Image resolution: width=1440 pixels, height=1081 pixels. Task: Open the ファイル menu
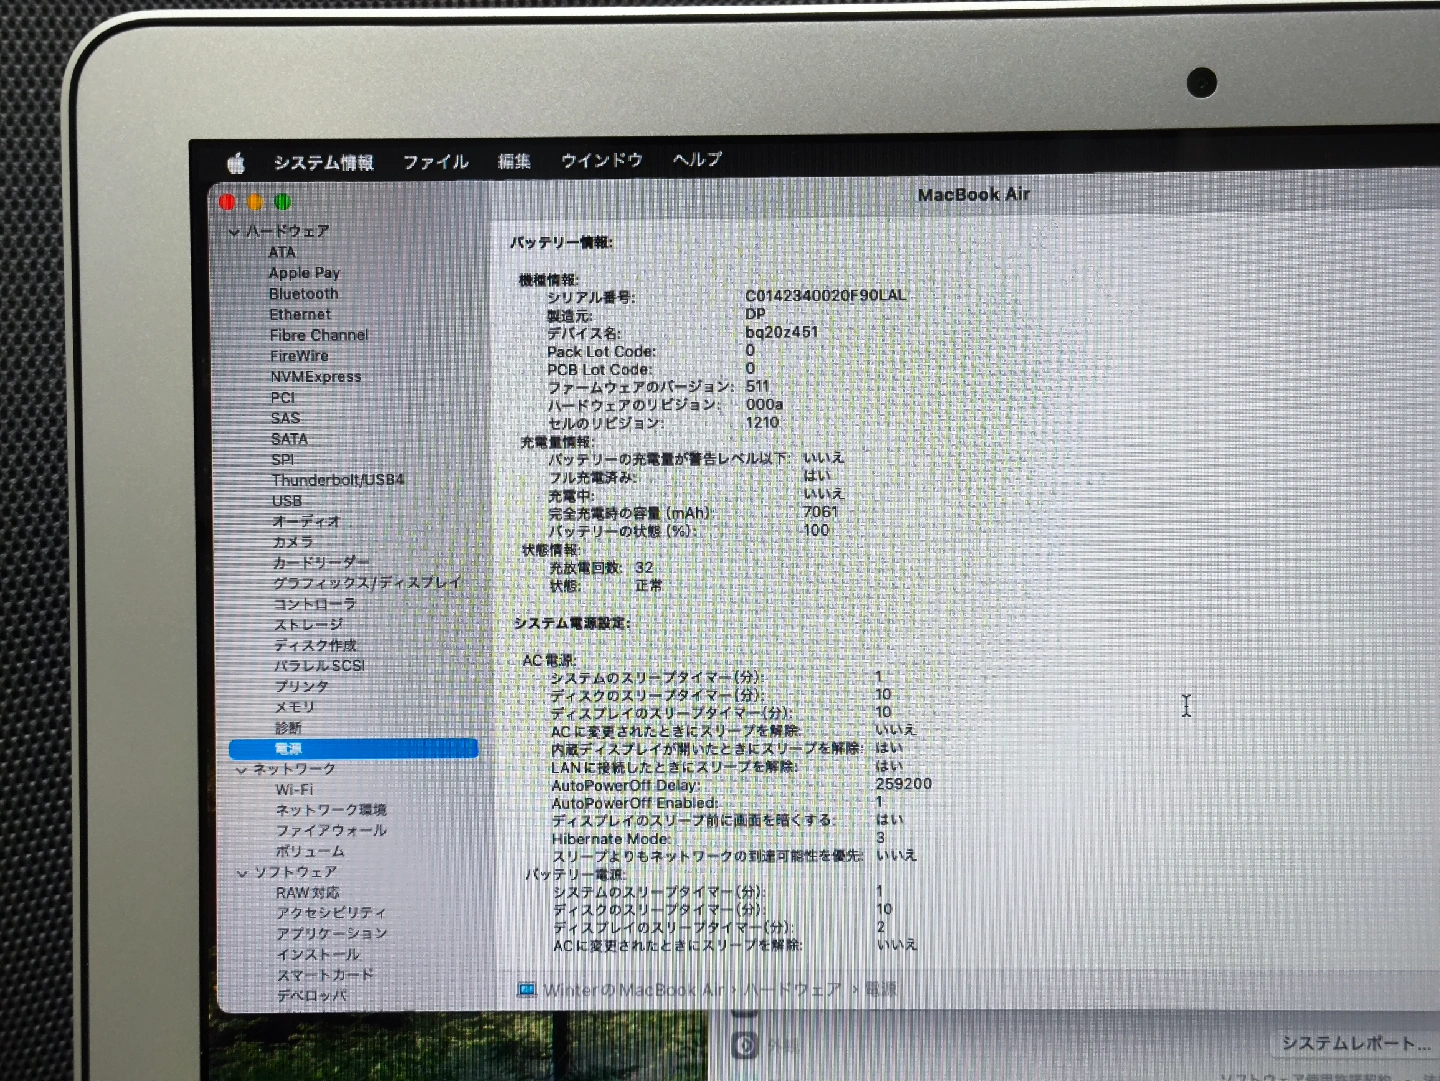(435, 162)
